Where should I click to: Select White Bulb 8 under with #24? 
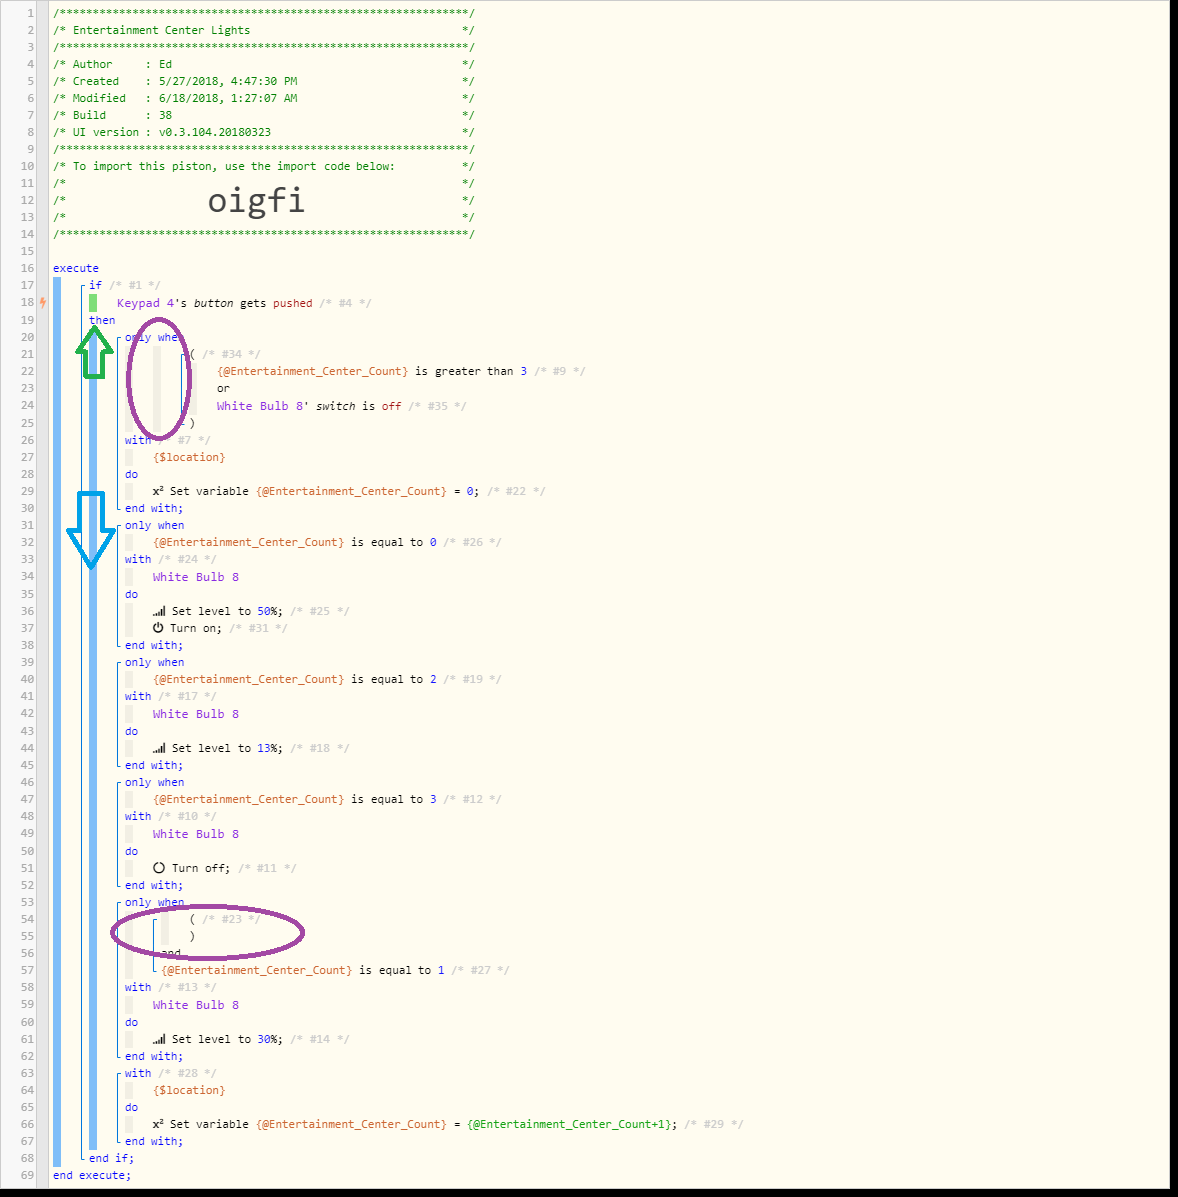[195, 577]
